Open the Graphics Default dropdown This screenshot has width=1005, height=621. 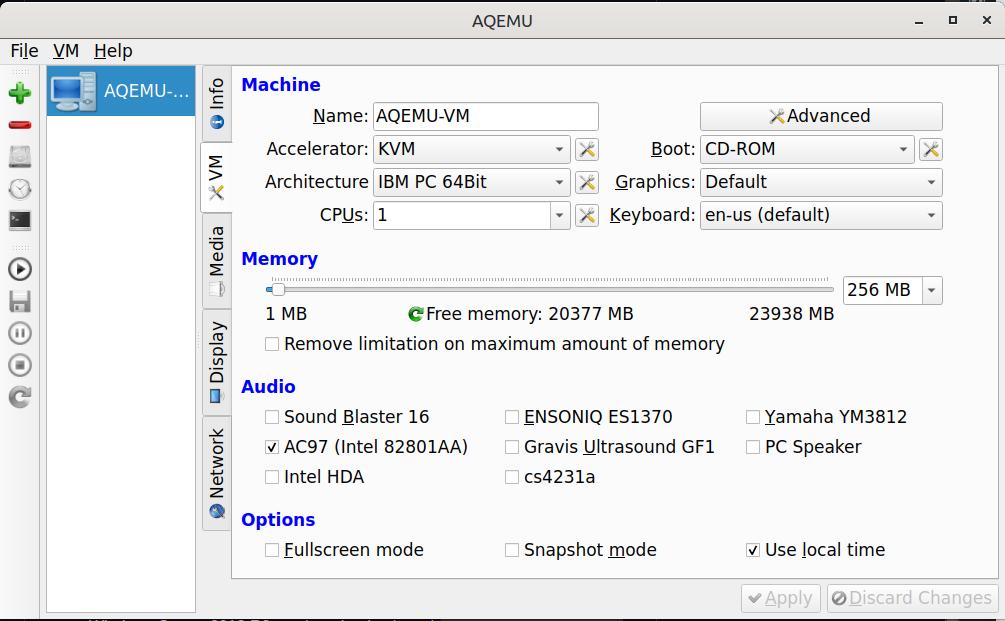821,183
